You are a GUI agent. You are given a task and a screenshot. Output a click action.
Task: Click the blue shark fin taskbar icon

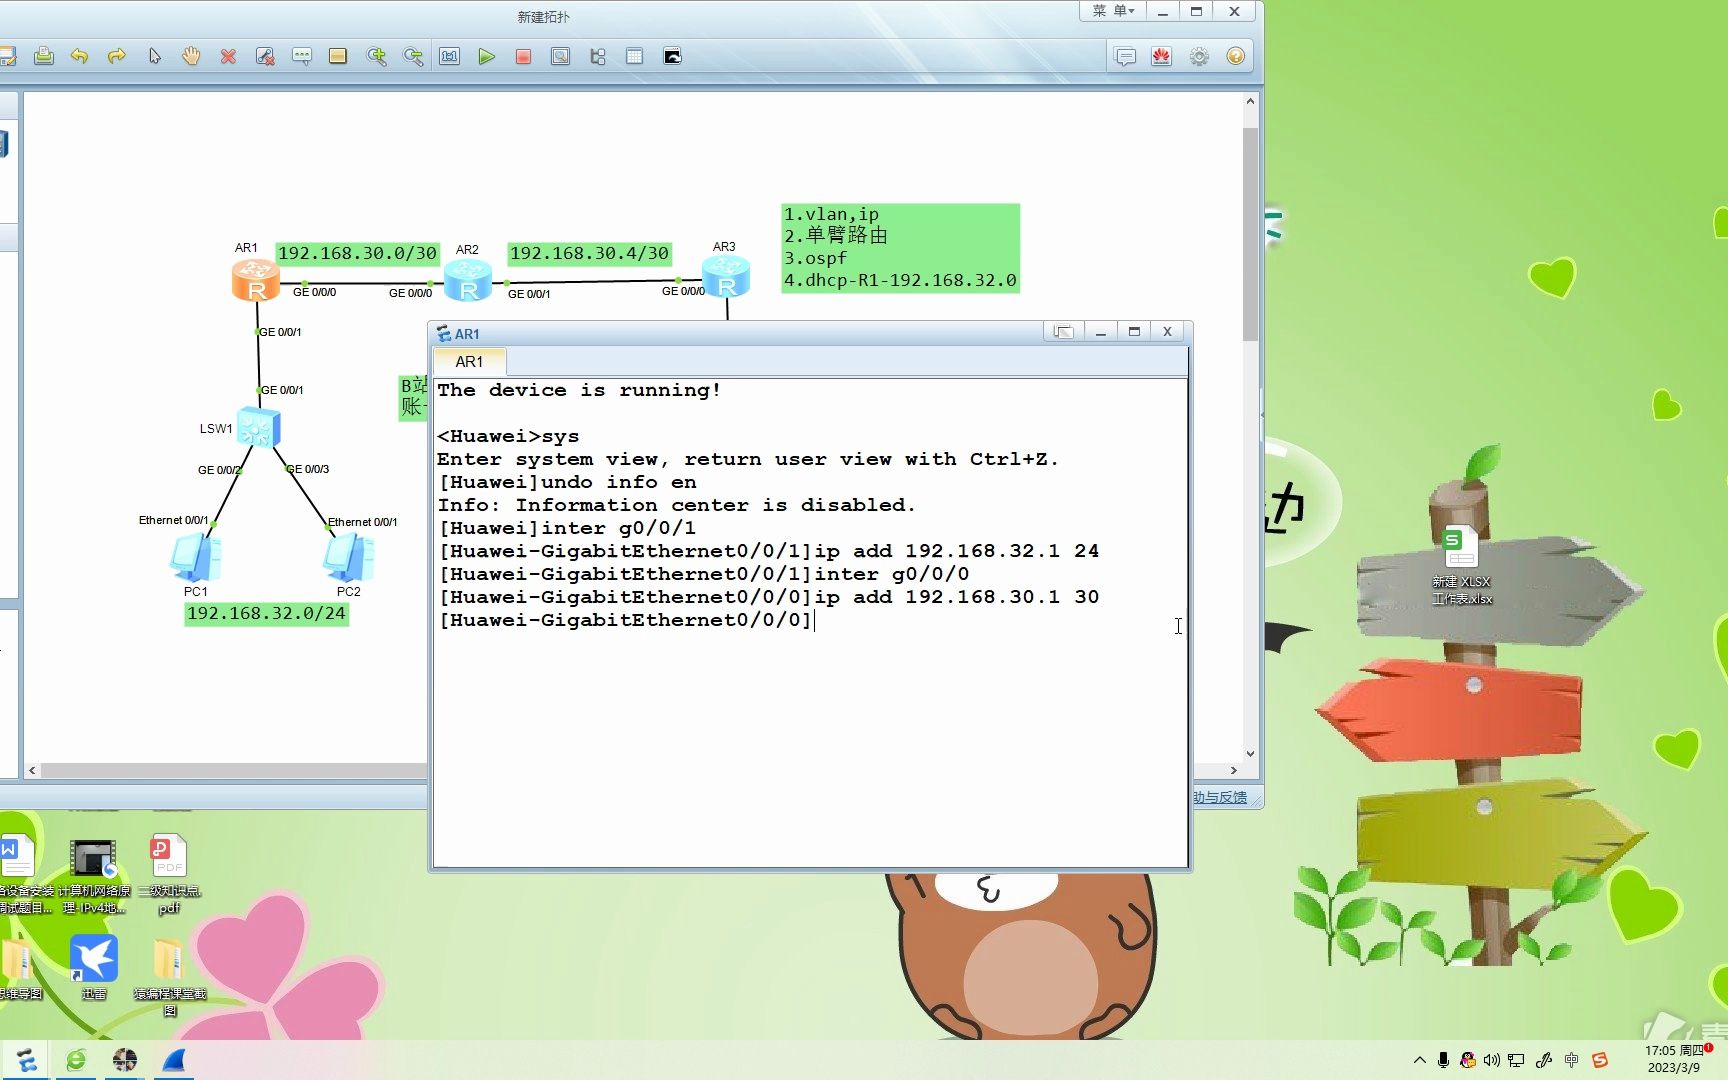click(x=174, y=1060)
